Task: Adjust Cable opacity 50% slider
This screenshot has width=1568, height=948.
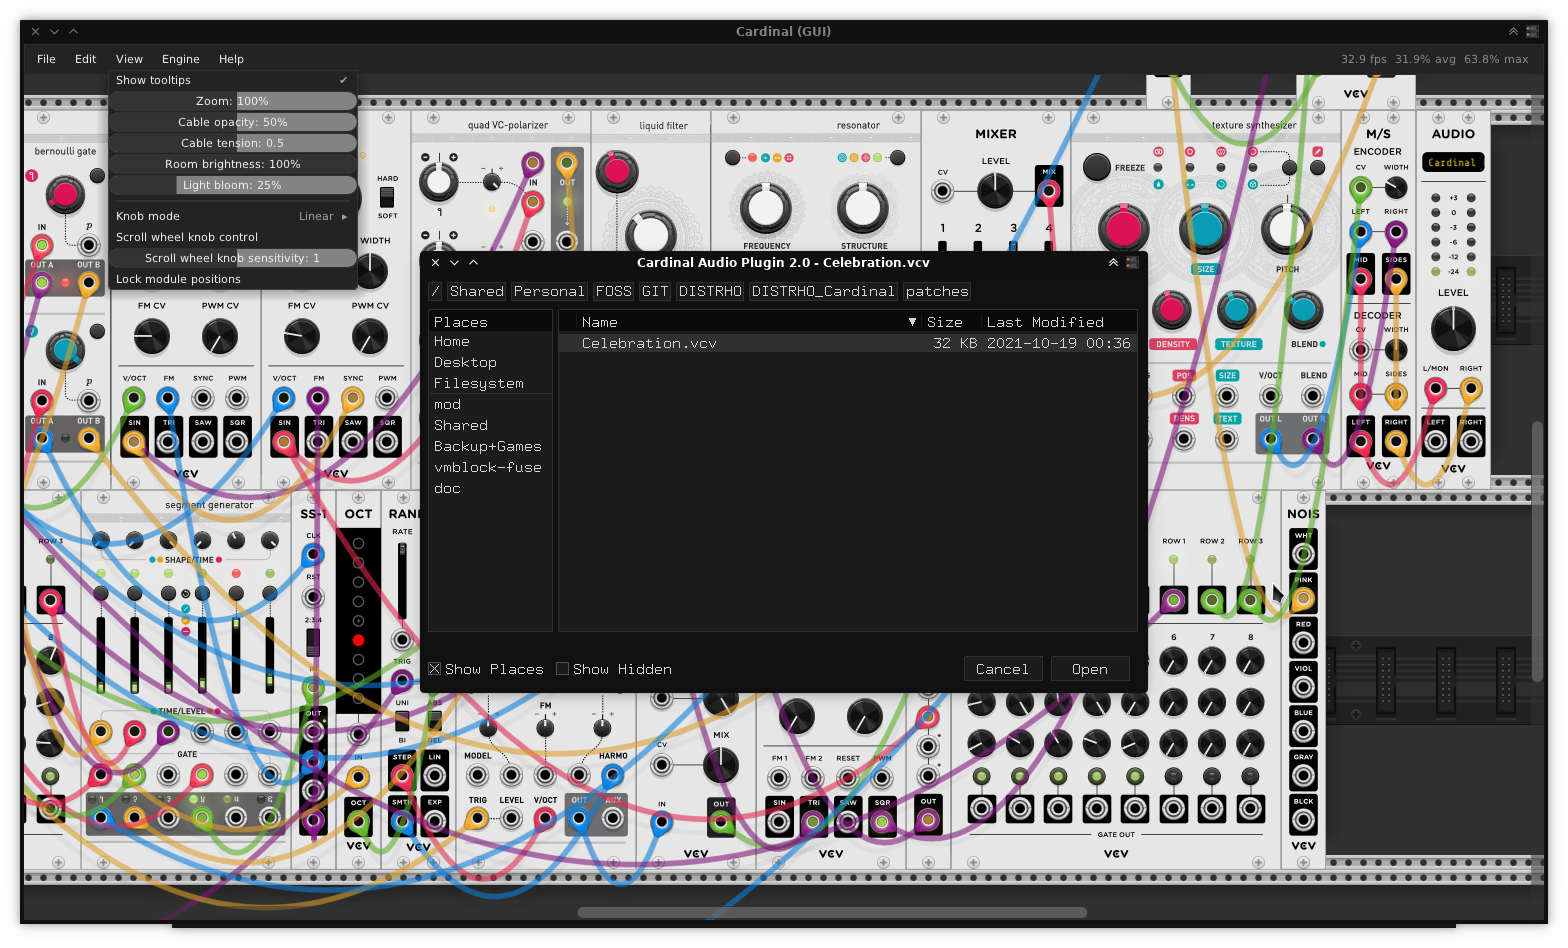Action: [x=232, y=122]
